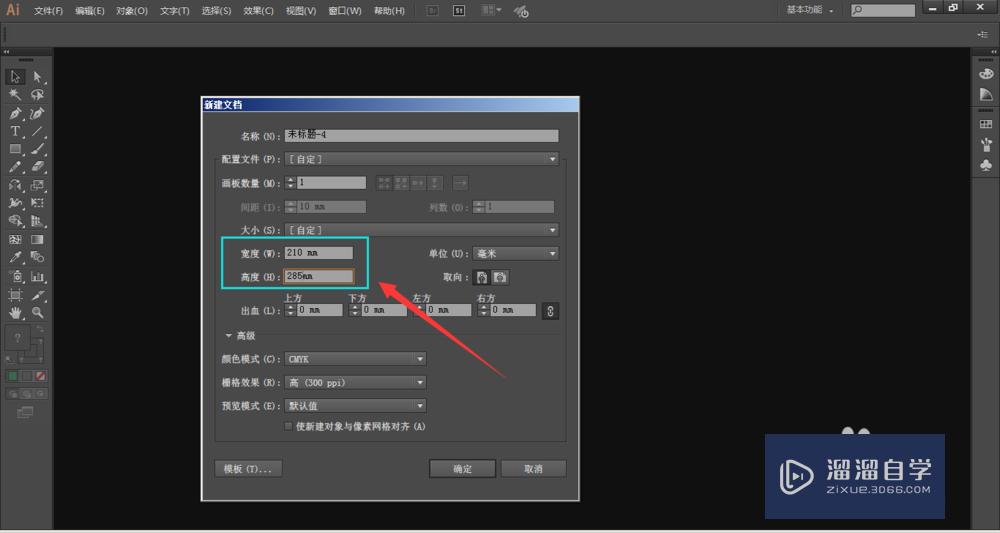The image size is (1000, 533).
Task: Open the 颜色模式 CMYK dropdown
Action: click(355, 360)
